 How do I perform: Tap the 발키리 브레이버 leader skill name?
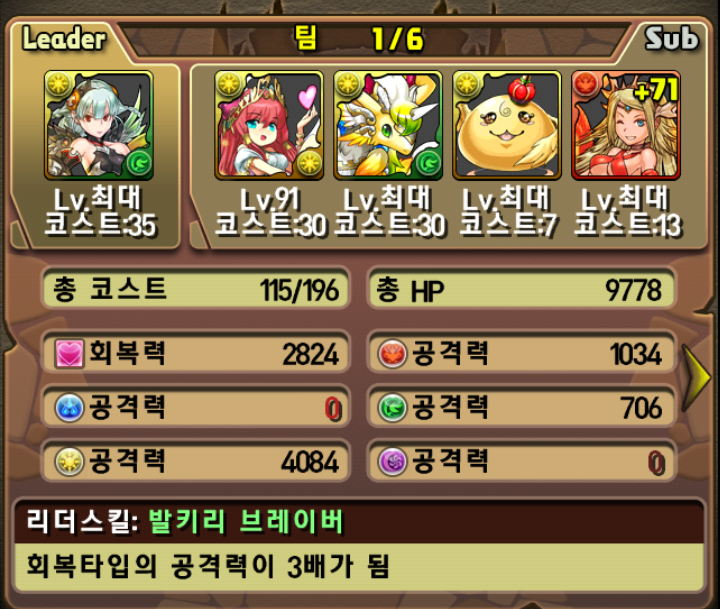(246, 522)
